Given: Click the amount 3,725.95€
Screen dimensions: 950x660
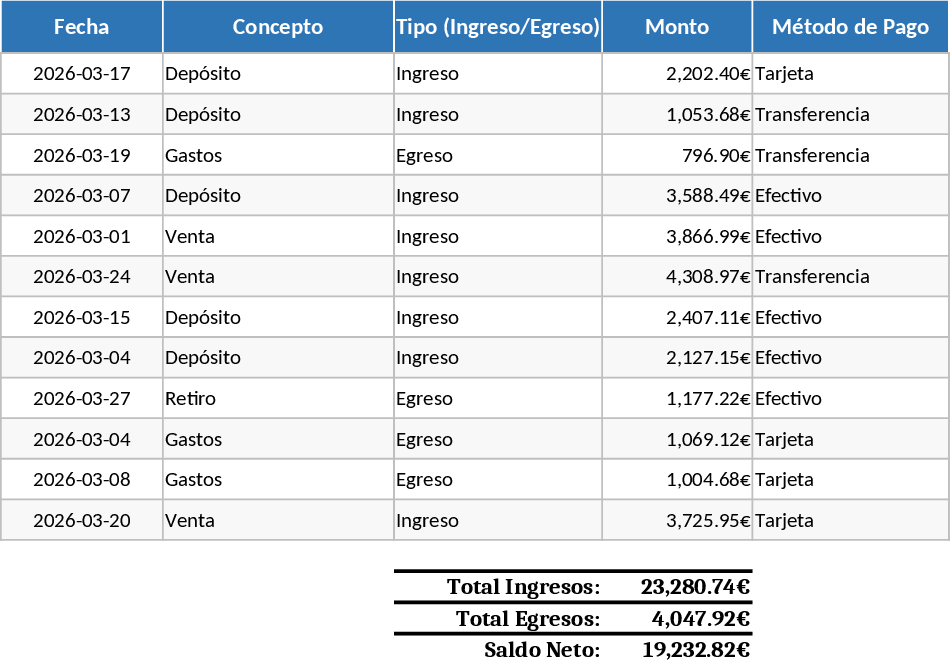Looking at the screenshot, I should click(x=707, y=521).
